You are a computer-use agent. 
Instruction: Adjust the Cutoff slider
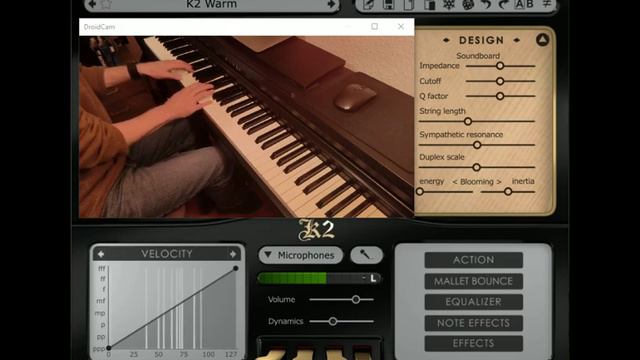(x=500, y=81)
